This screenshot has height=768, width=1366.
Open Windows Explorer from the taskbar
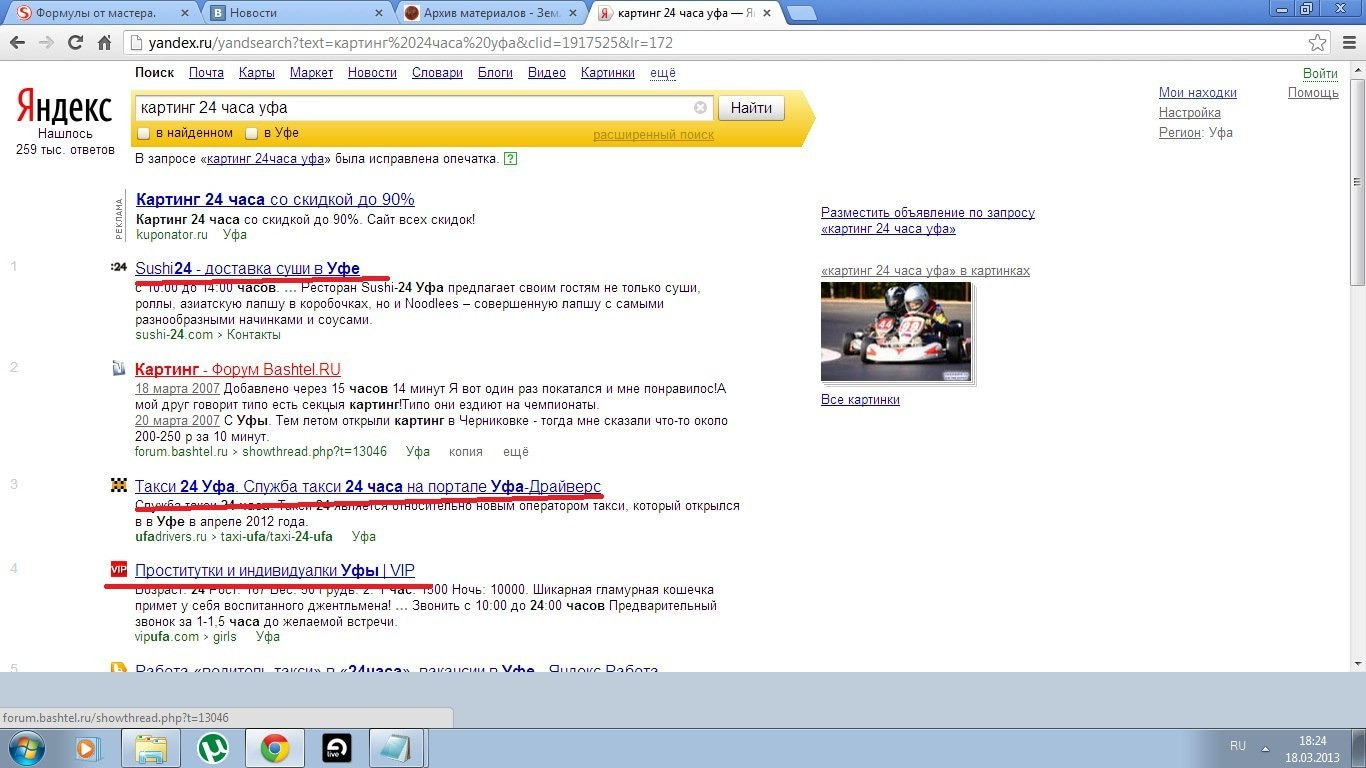151,748
